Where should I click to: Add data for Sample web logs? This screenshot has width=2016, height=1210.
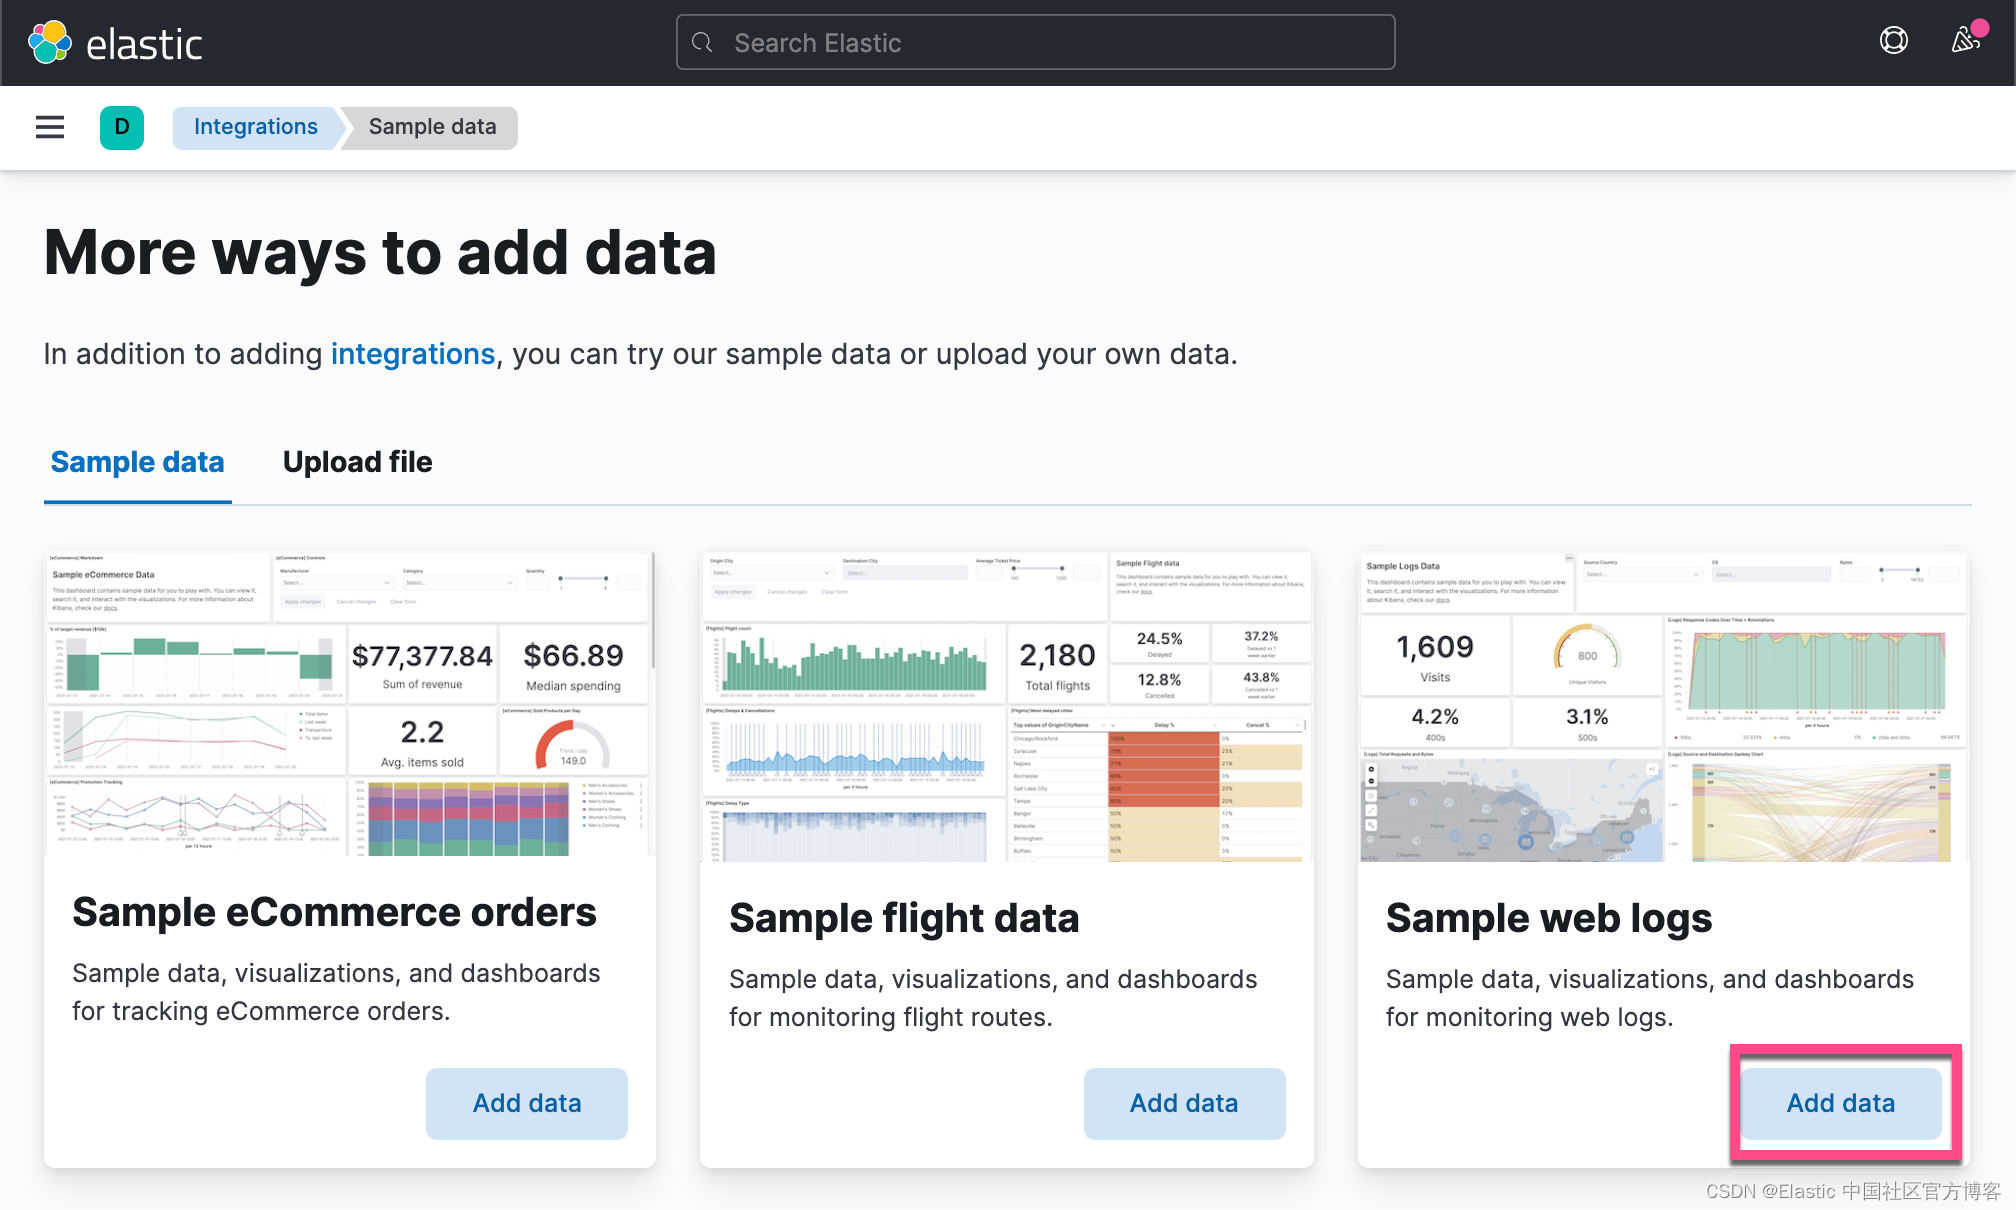click(x=1840, y=1103)
